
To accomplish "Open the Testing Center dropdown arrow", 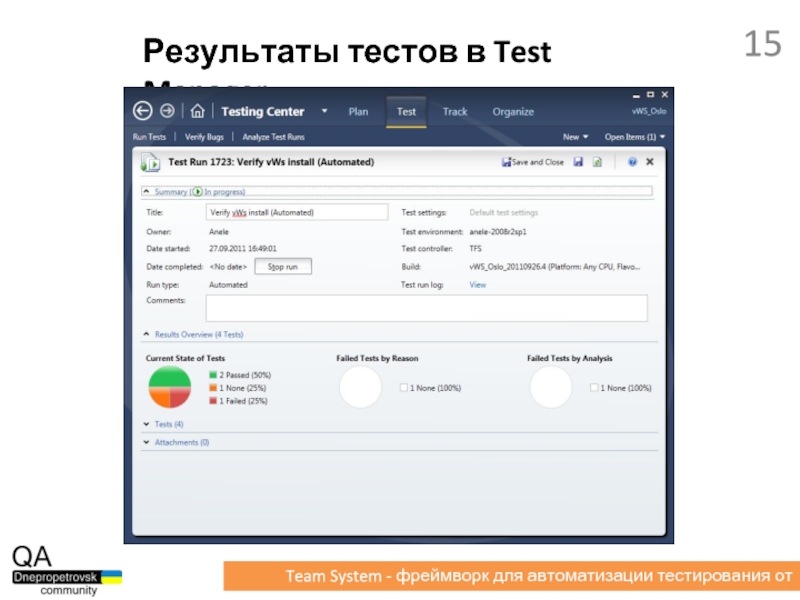I will (324, 111).
